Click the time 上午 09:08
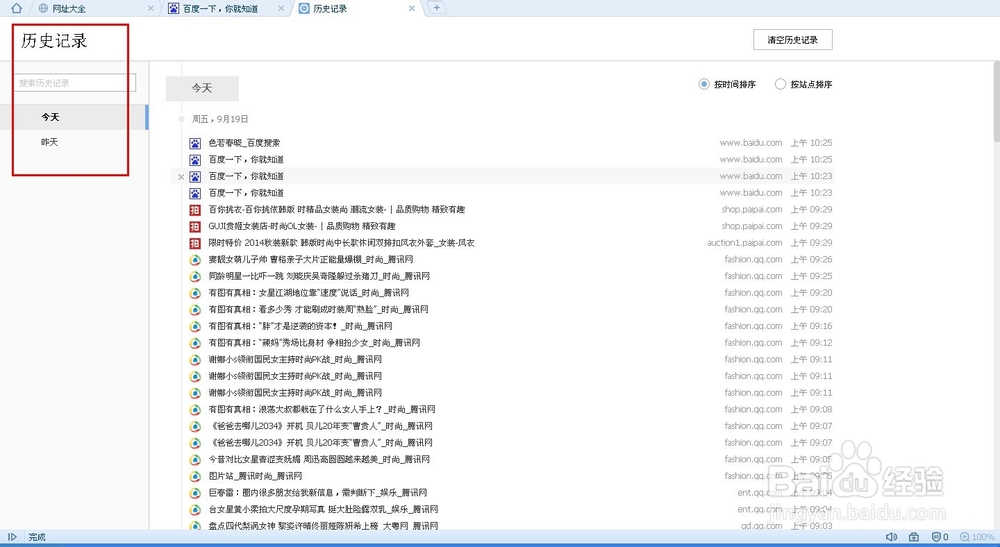This screenshot has height=547, width=1000. 811,409
